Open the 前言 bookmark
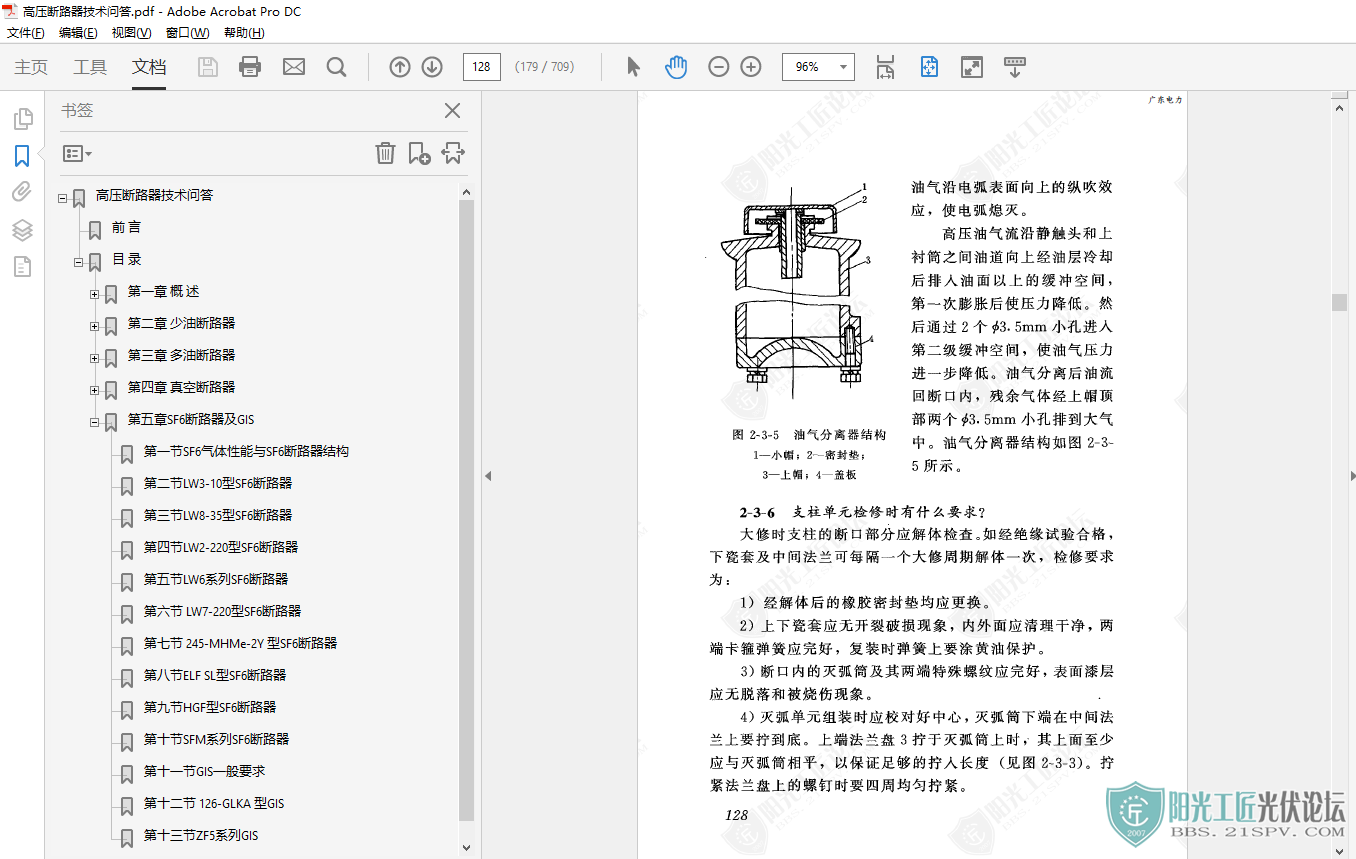Viewport: 1356px width, 859px height. pos(126,227)
